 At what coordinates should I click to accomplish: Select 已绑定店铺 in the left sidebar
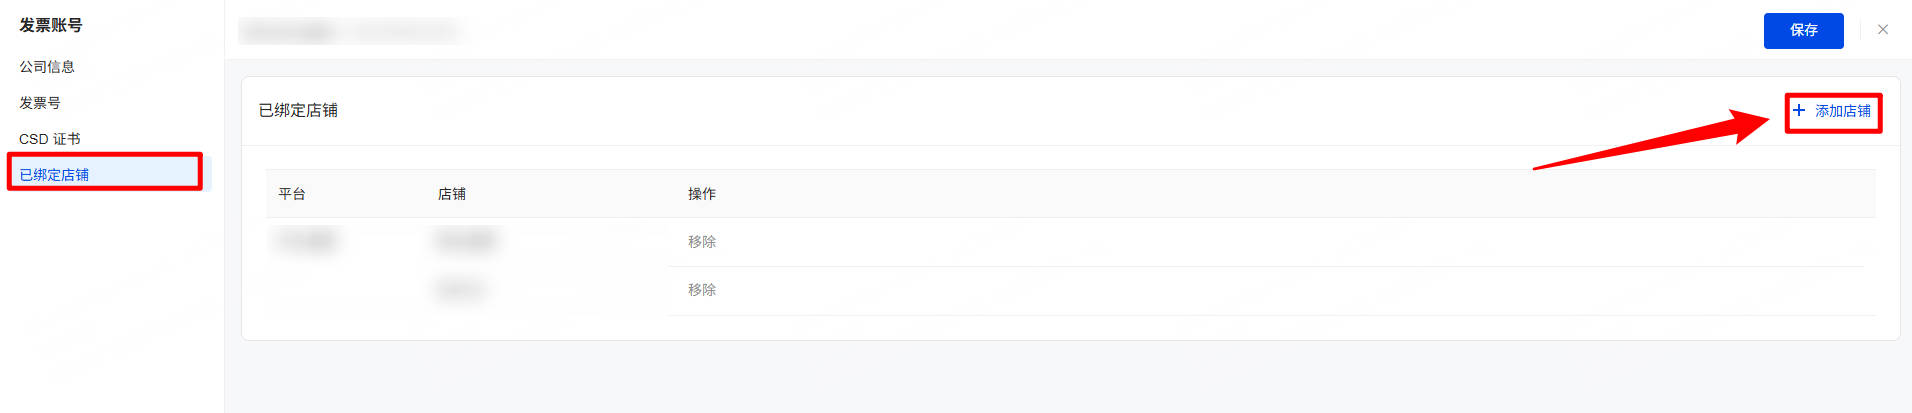point(54,175)
